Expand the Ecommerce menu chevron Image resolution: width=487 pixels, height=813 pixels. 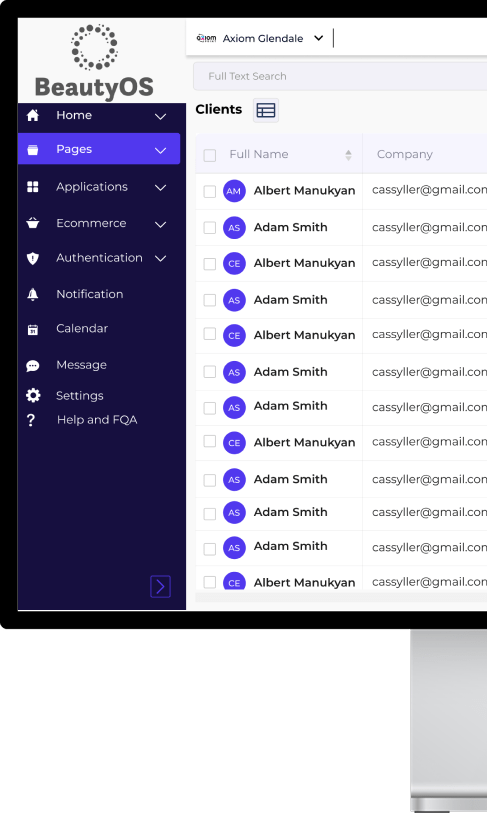161,225
